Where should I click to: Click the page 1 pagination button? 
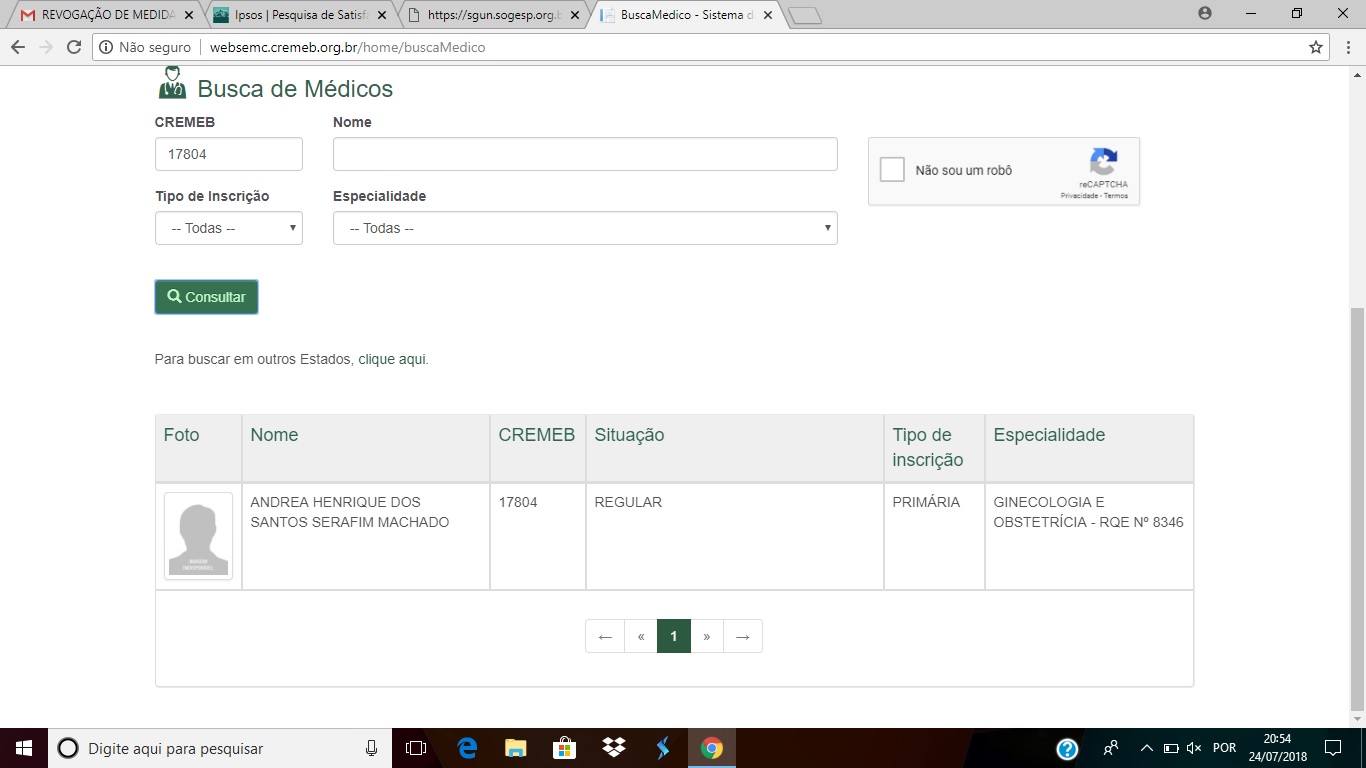coord(674,636)
